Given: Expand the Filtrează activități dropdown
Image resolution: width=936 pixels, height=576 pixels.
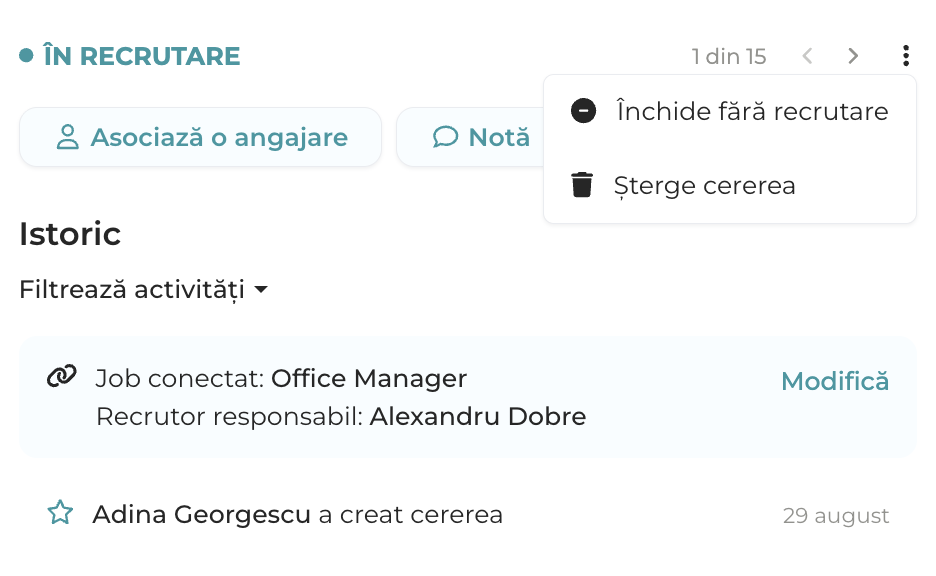Looking at the screenshot, I should pos(143,289).
